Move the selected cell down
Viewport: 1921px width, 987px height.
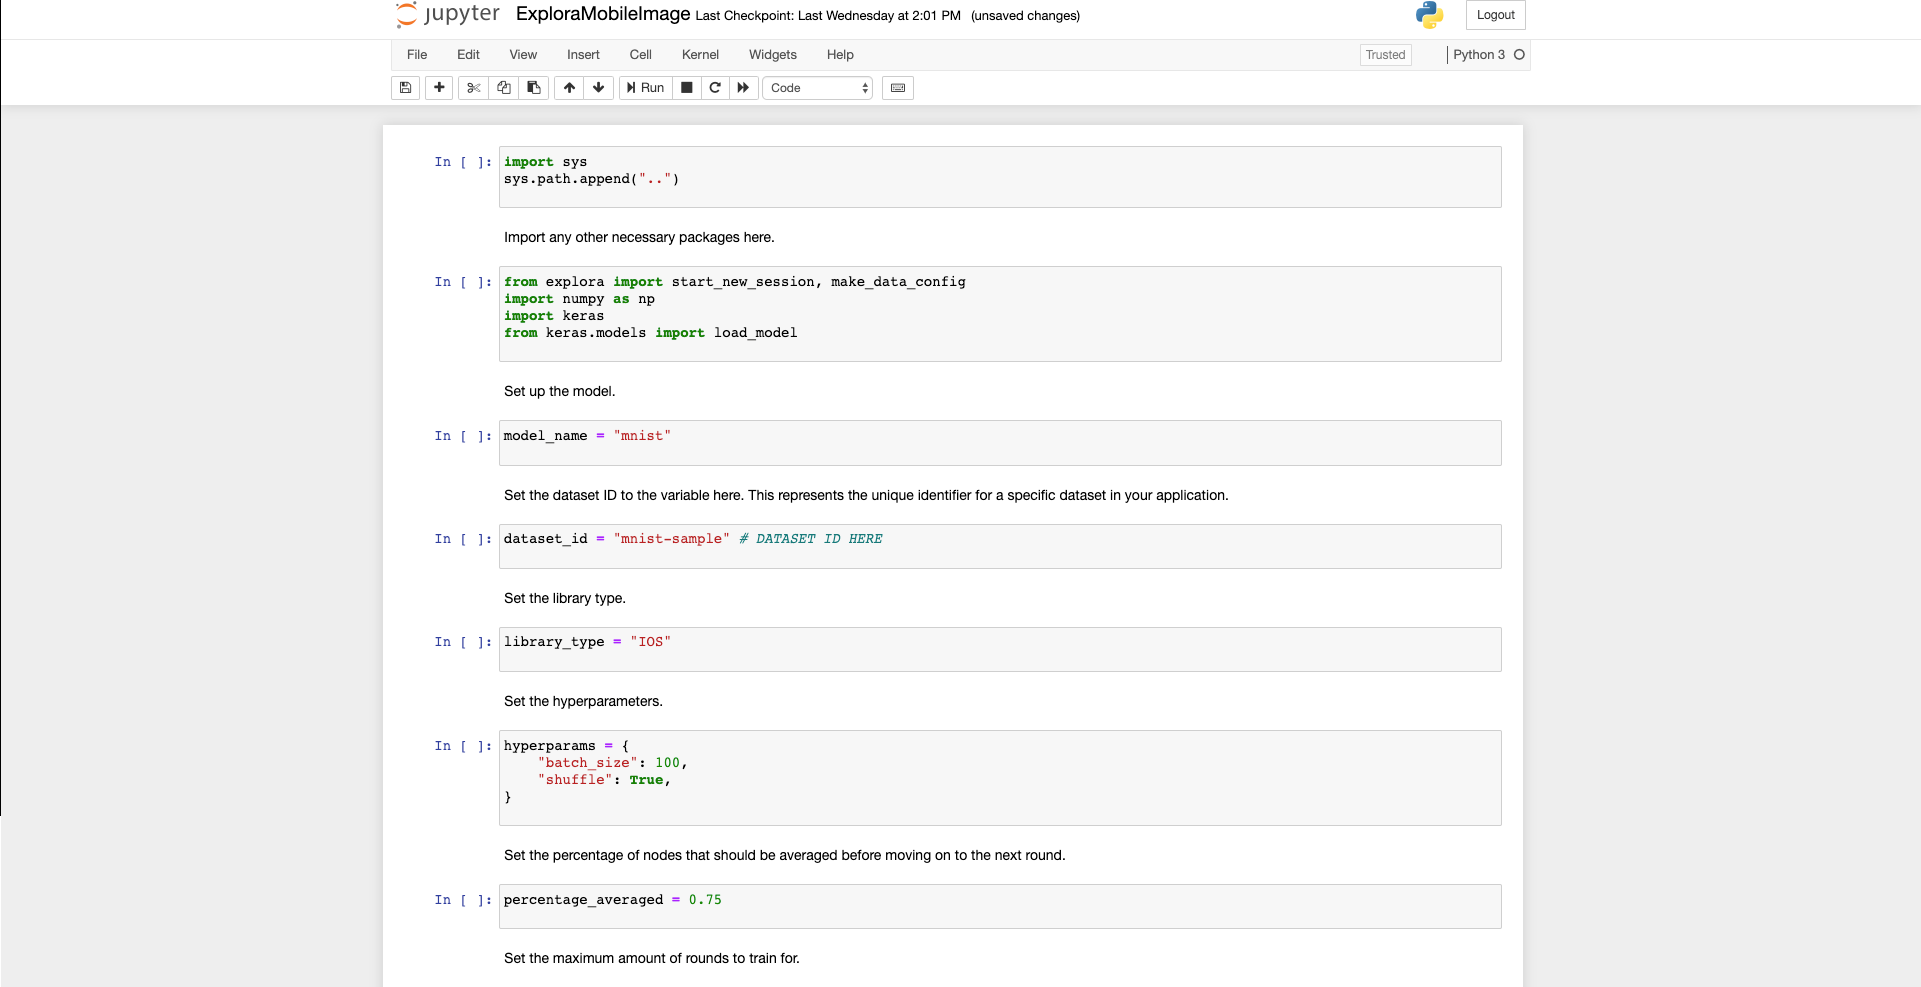[x=599, y=88]
